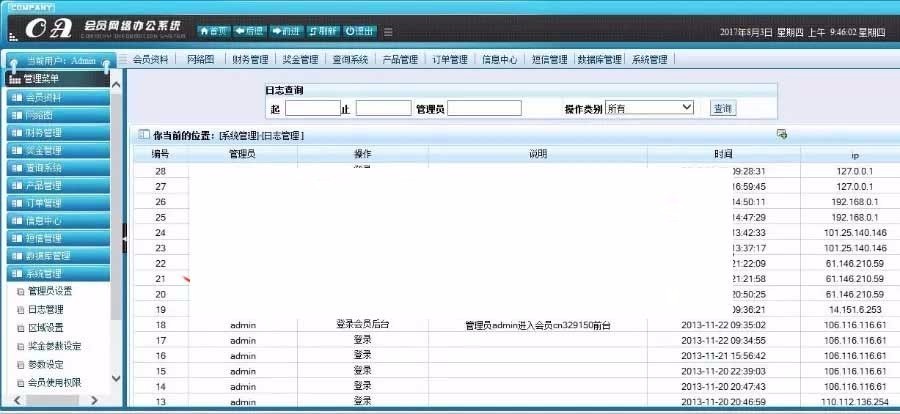The image size is (900, 414).
Task: Click the OA system logo
Action: pyautogui.click(x=49, y=29)
